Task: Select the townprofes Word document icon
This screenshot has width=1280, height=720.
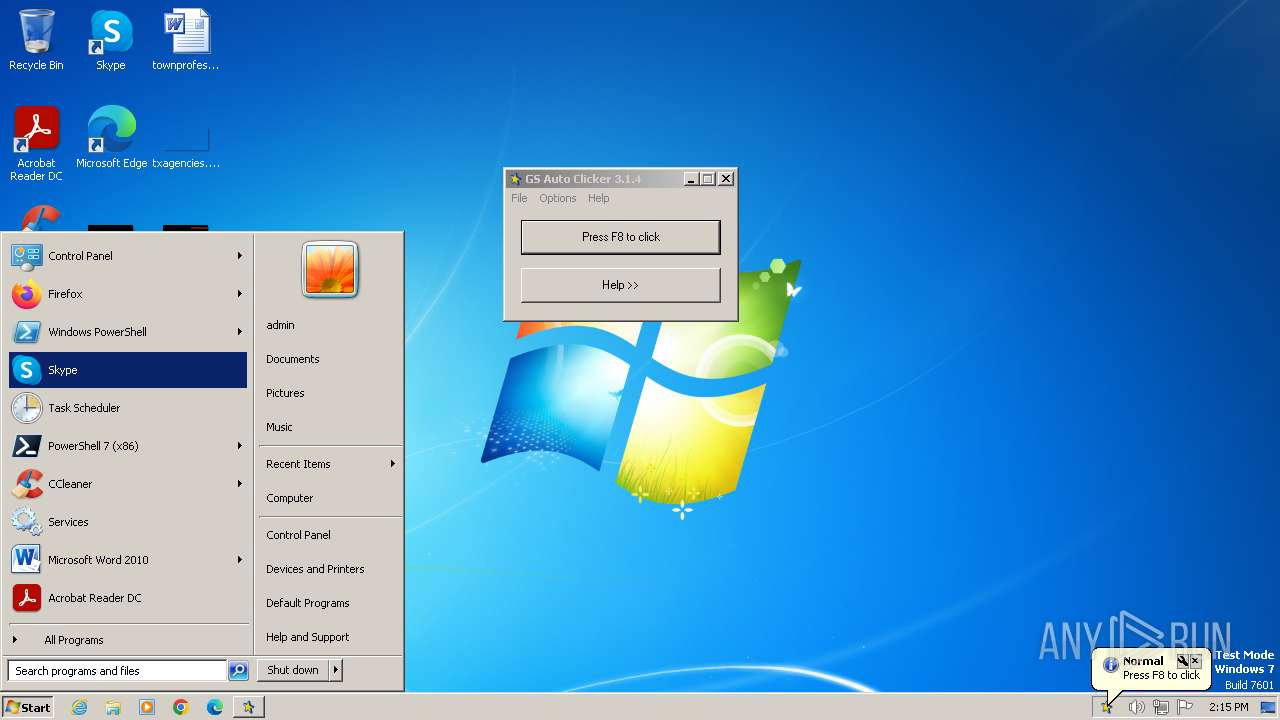Action: [186, 41]
